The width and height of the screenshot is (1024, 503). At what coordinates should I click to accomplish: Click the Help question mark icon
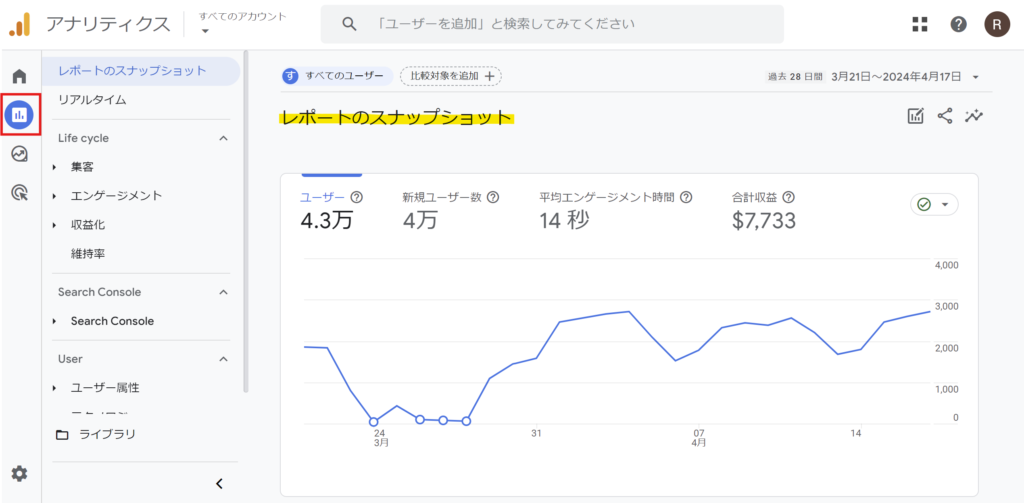pos(958,24)
